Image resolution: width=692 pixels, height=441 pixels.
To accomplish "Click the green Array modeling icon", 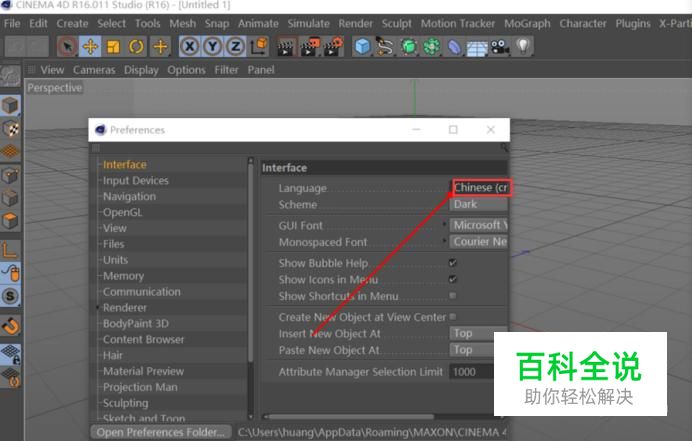I will coord(432,46).
